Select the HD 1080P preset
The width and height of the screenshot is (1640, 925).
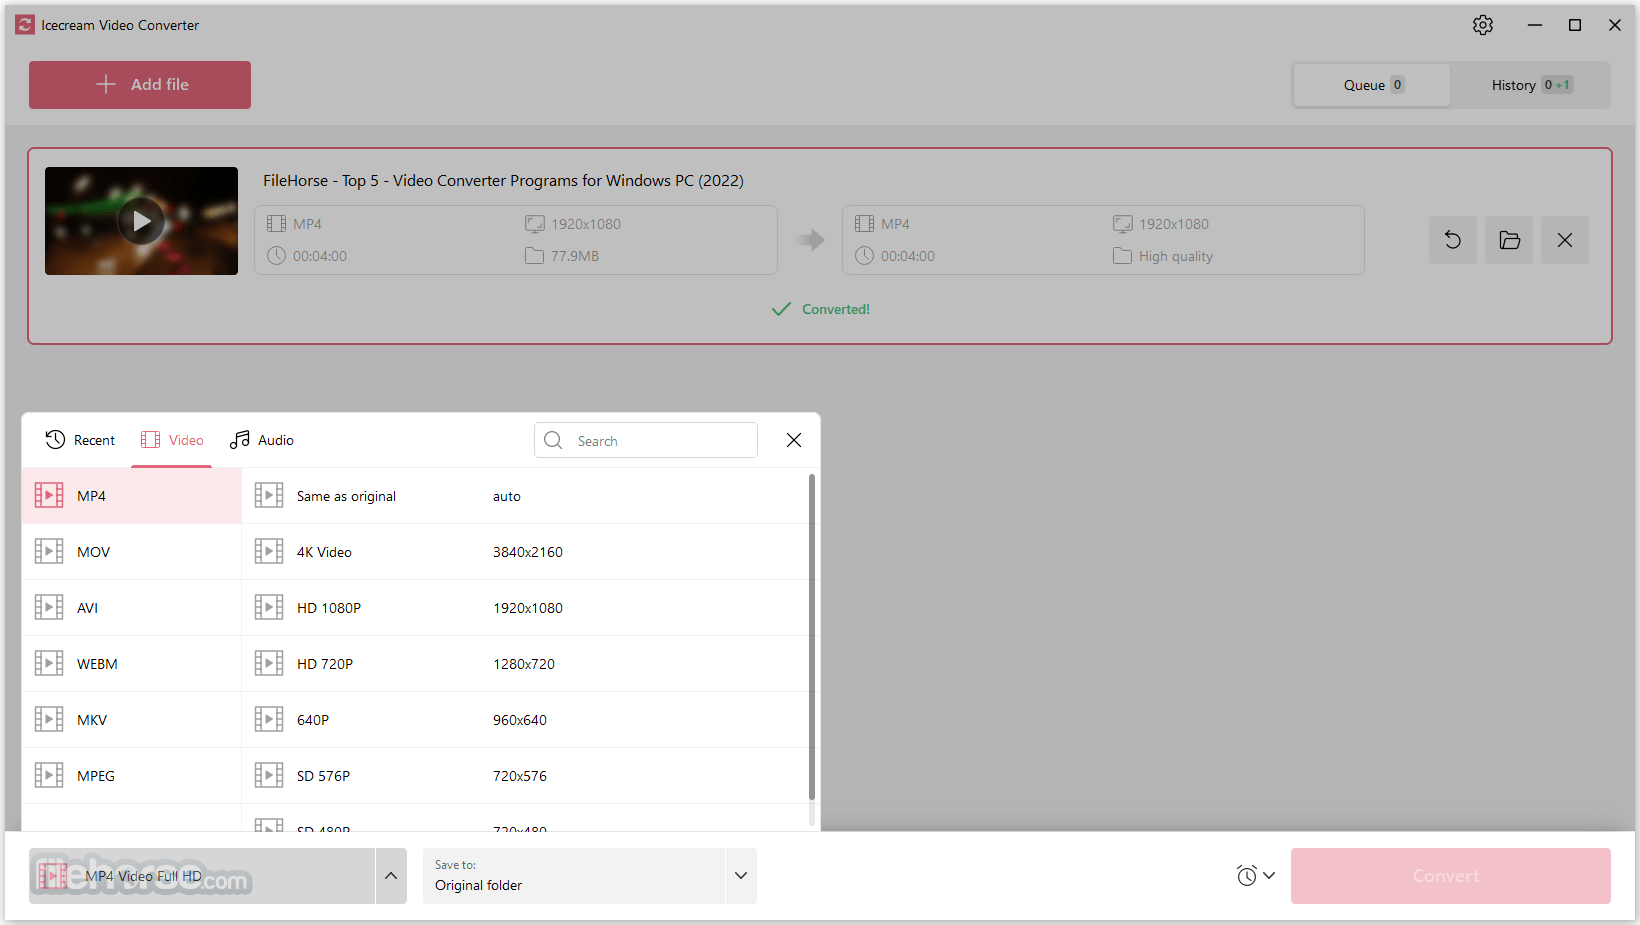[525, 608]
